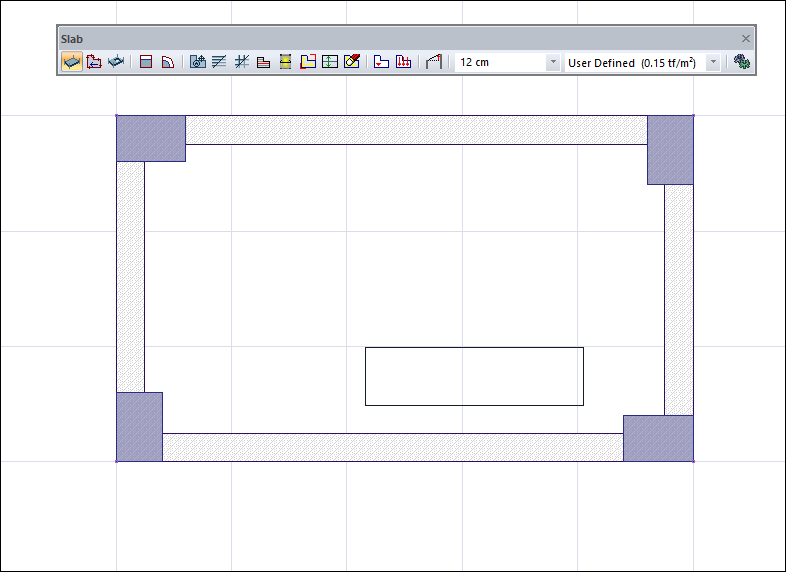Select the highlighted Slab drawing tool
The height and width of the screenshot is (572, 786).
71,62
